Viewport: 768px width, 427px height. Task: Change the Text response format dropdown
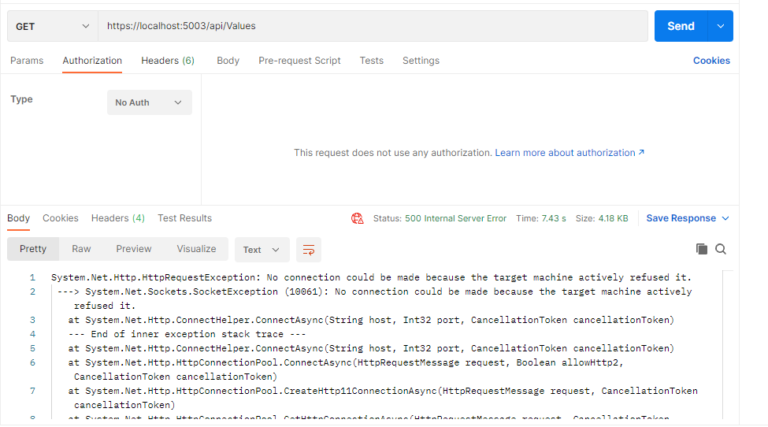(262, 250)
